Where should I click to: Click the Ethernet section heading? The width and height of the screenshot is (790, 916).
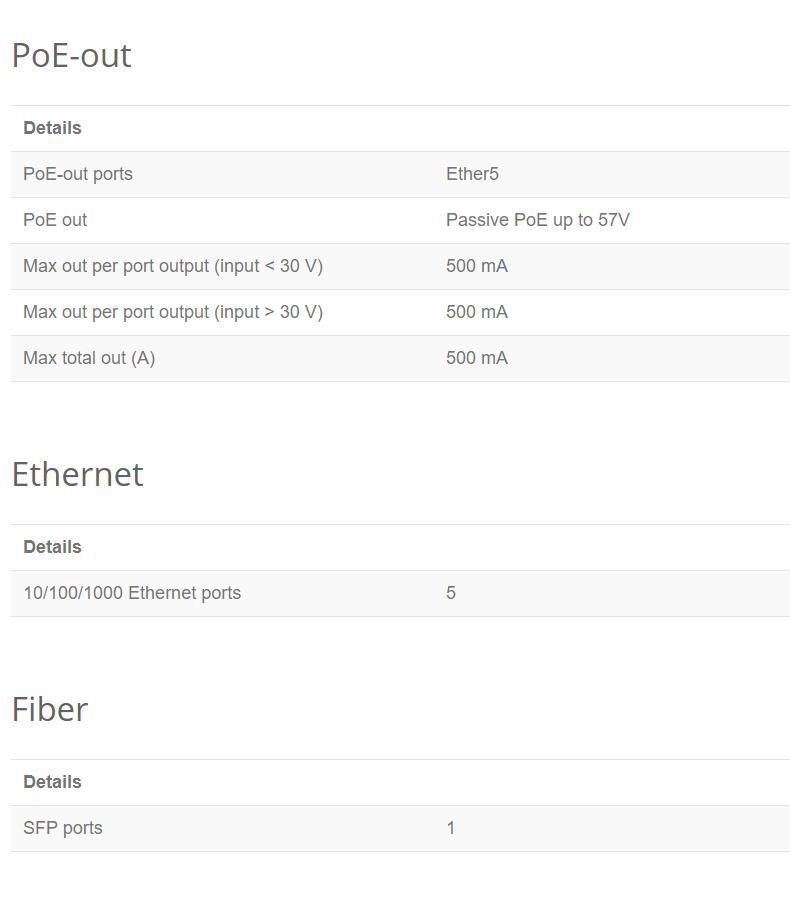[x=77, y=474]
